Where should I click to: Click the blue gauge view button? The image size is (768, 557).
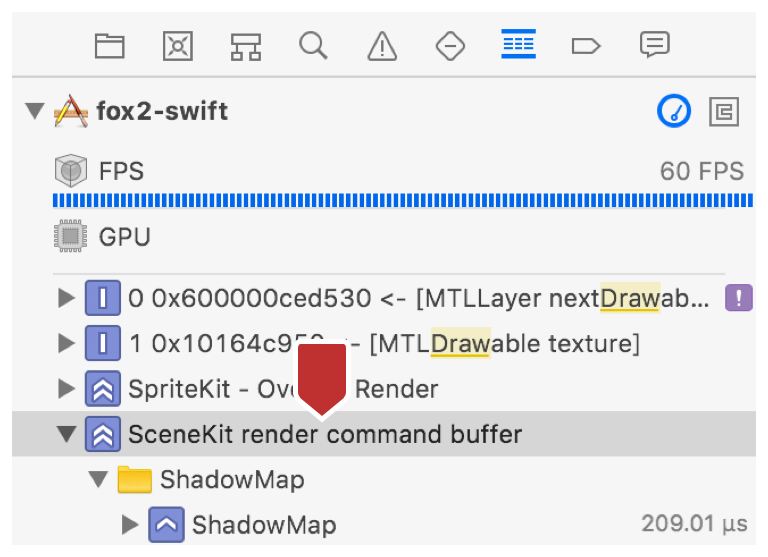tap(674, 111)
